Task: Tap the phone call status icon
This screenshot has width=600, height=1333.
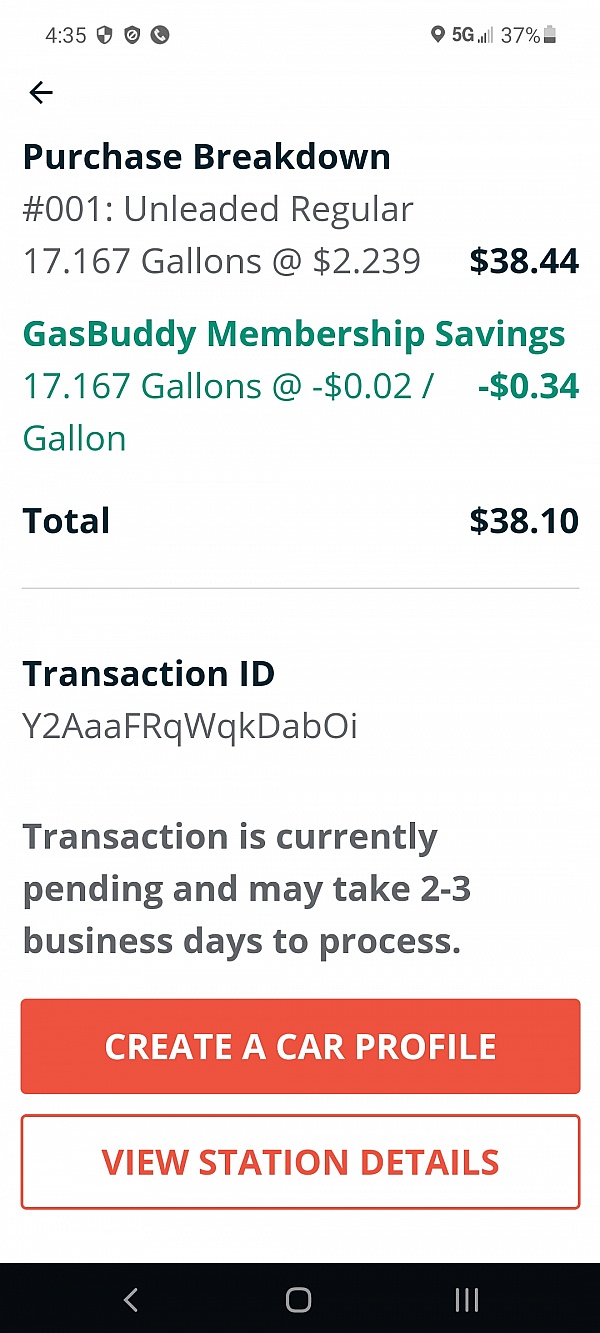Action: pyautogui.click(x=160, y=35)
